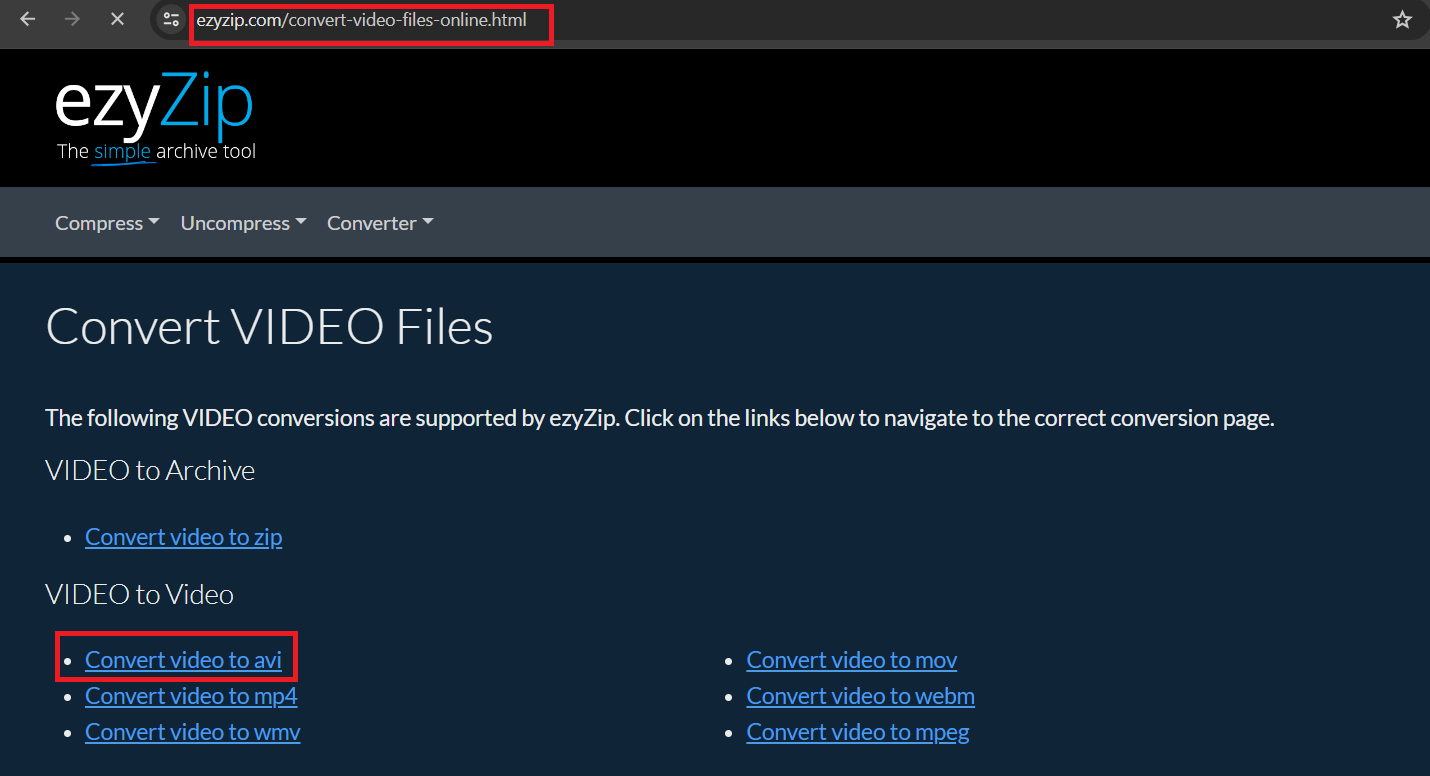The height and width of the screenshot is (776, 1430).
Task: Open the Convert video to zip link
Action: 183,537
